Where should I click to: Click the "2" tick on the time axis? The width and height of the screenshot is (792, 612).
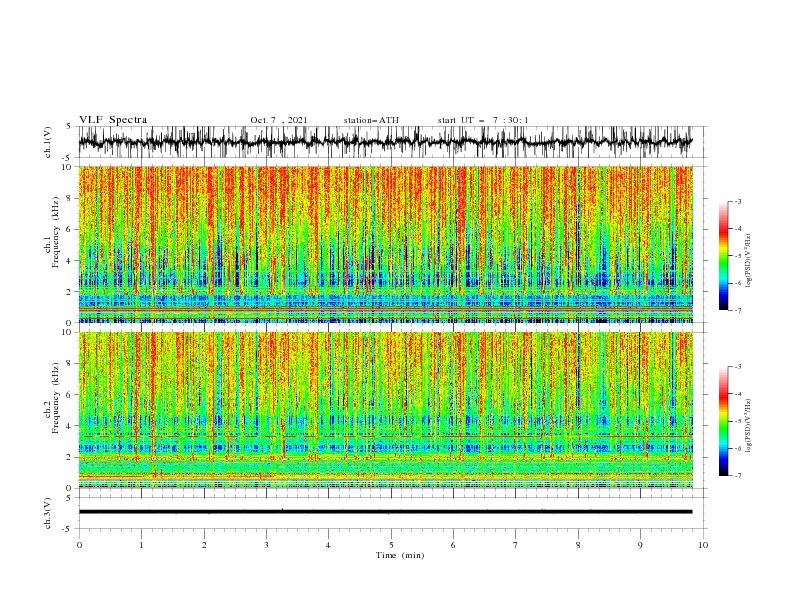coord(204,545)
